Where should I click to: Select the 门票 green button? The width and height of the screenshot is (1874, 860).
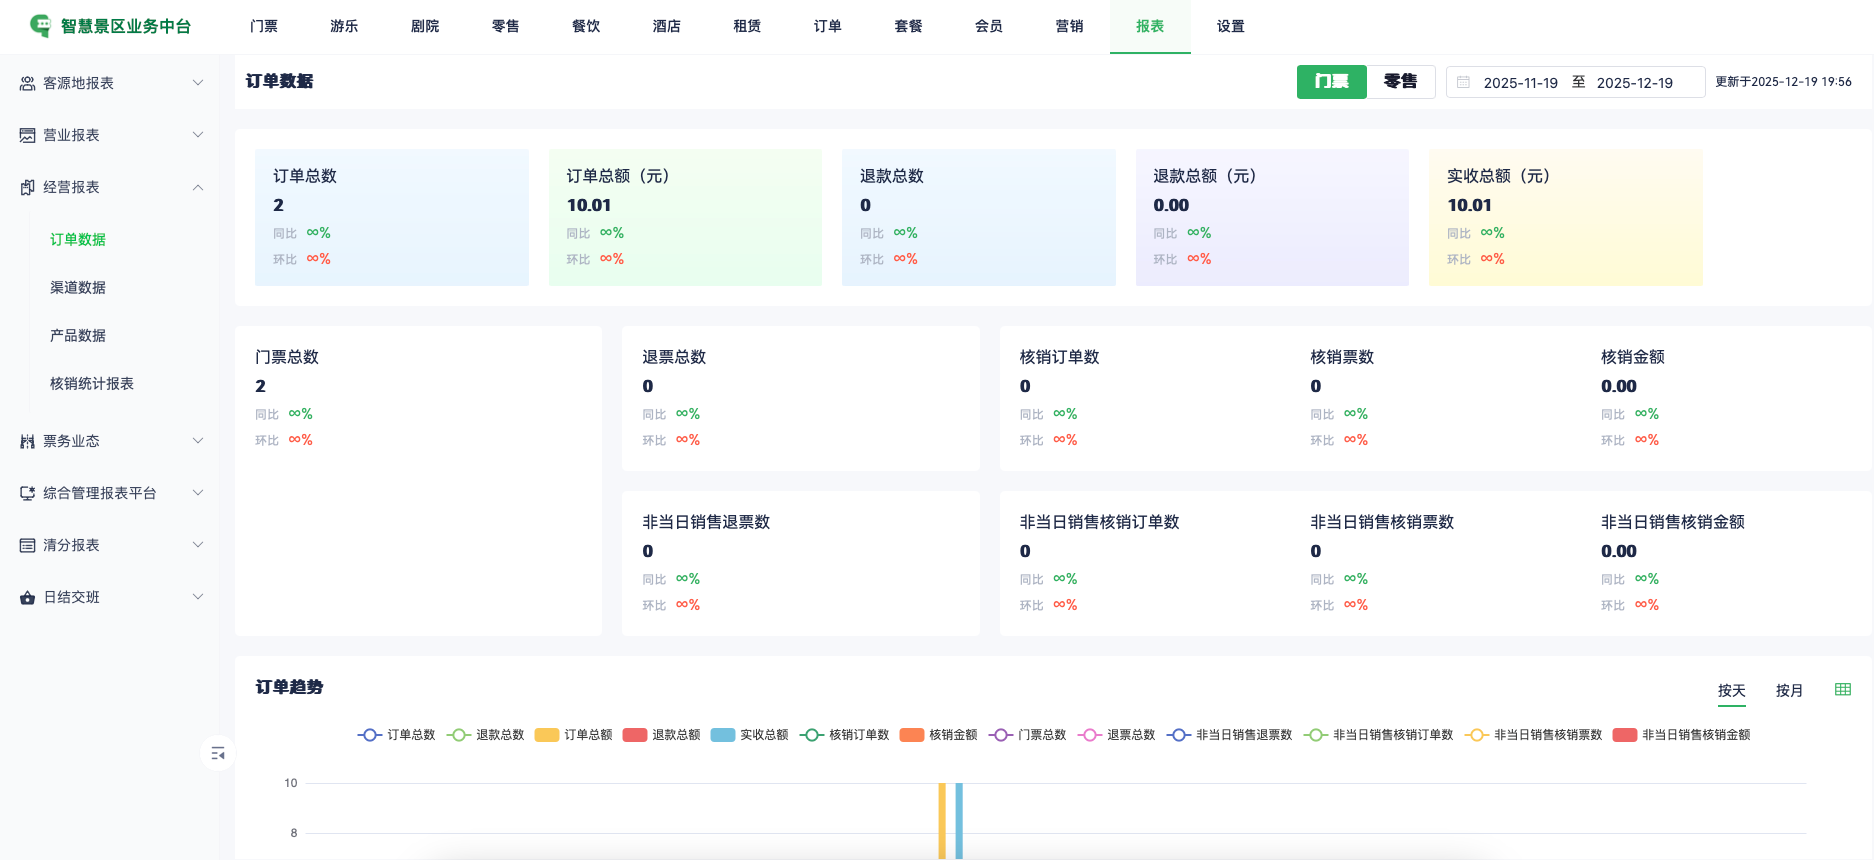(x=1331, y=82)
